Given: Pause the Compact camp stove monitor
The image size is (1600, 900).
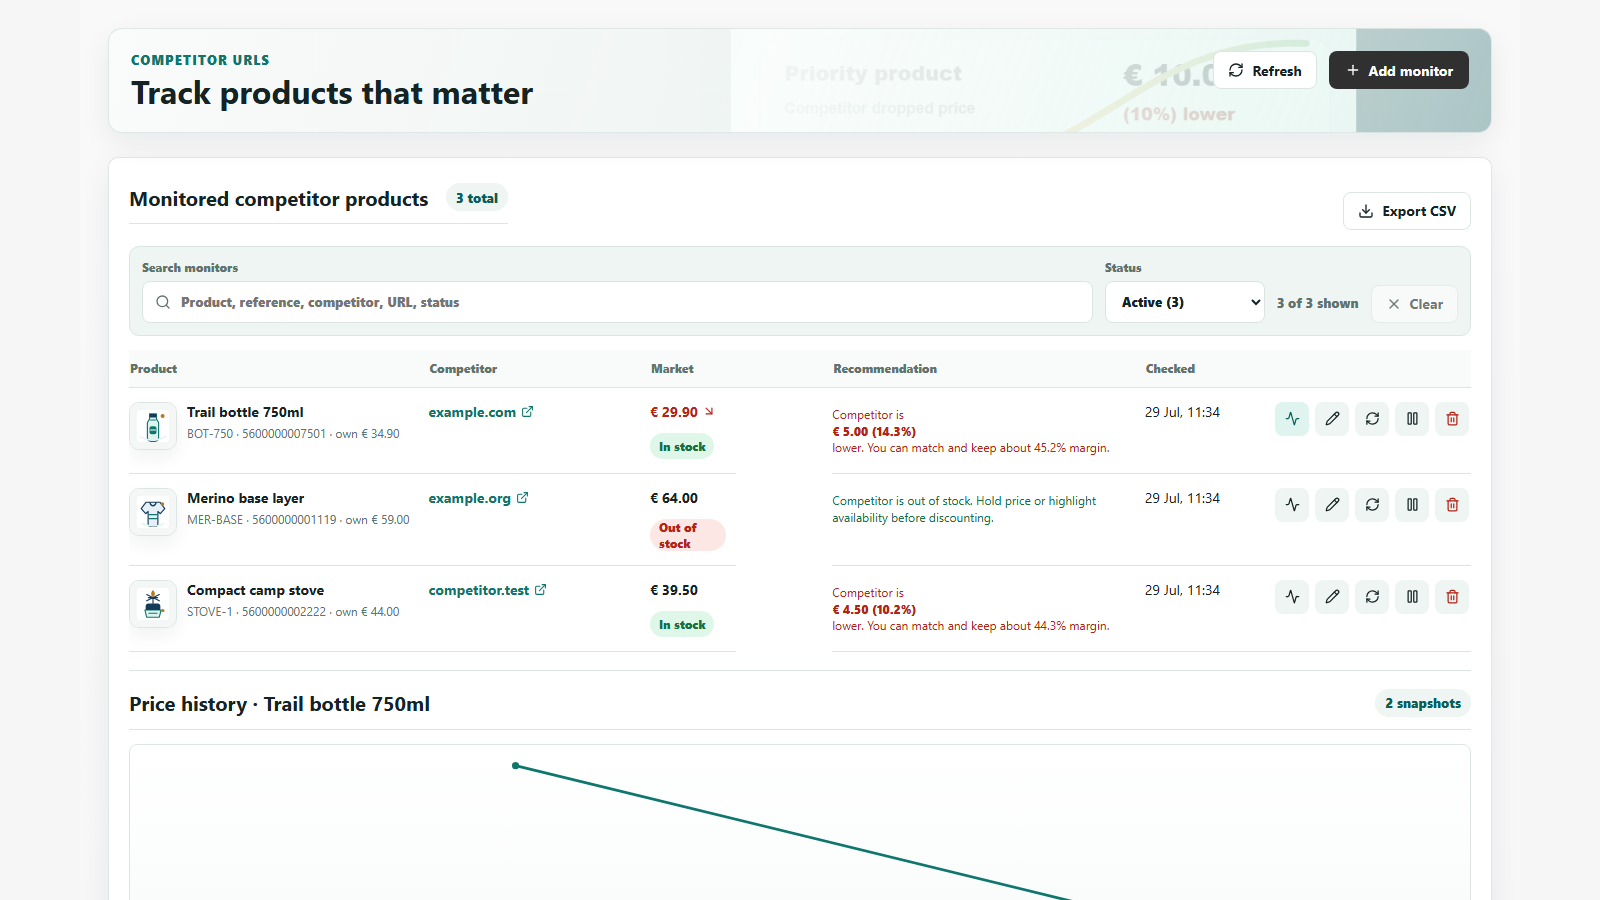Looking at the screenshot, I should coord(1412,597).
